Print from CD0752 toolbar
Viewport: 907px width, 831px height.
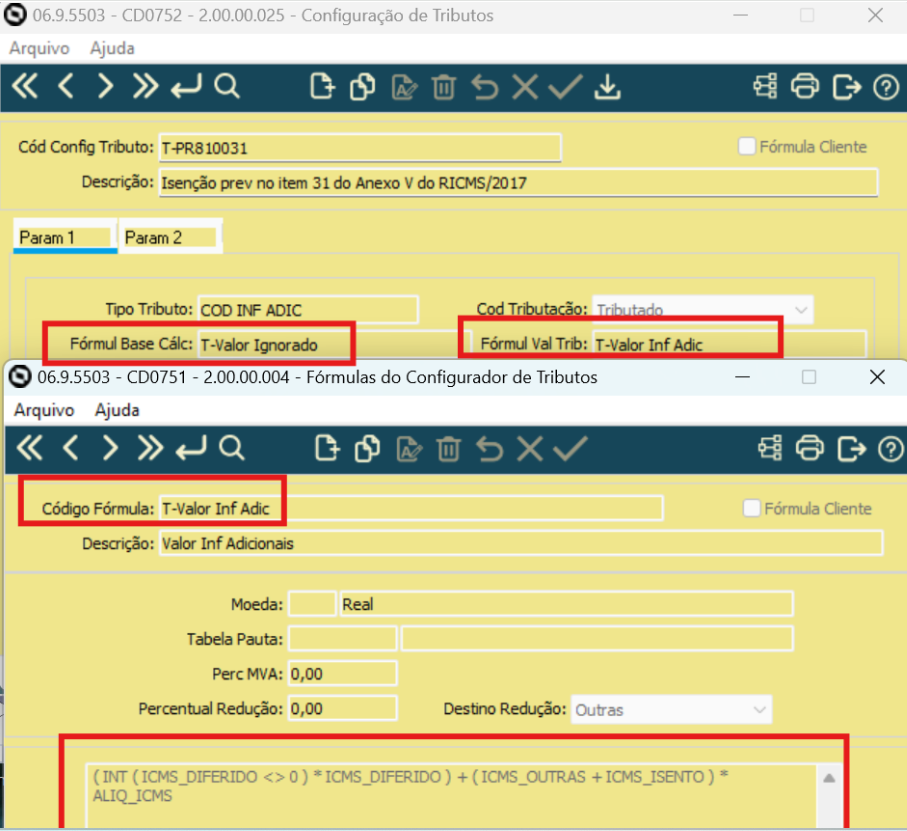coord(805,87)
